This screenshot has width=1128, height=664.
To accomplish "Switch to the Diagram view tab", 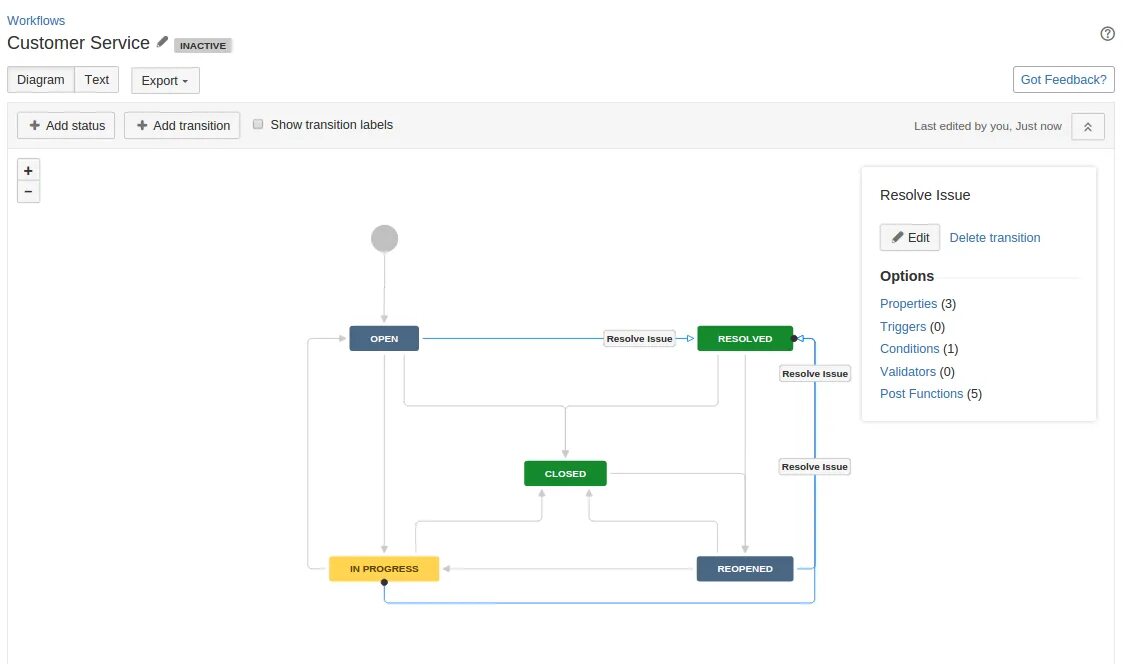I will (x=41, y=80).
